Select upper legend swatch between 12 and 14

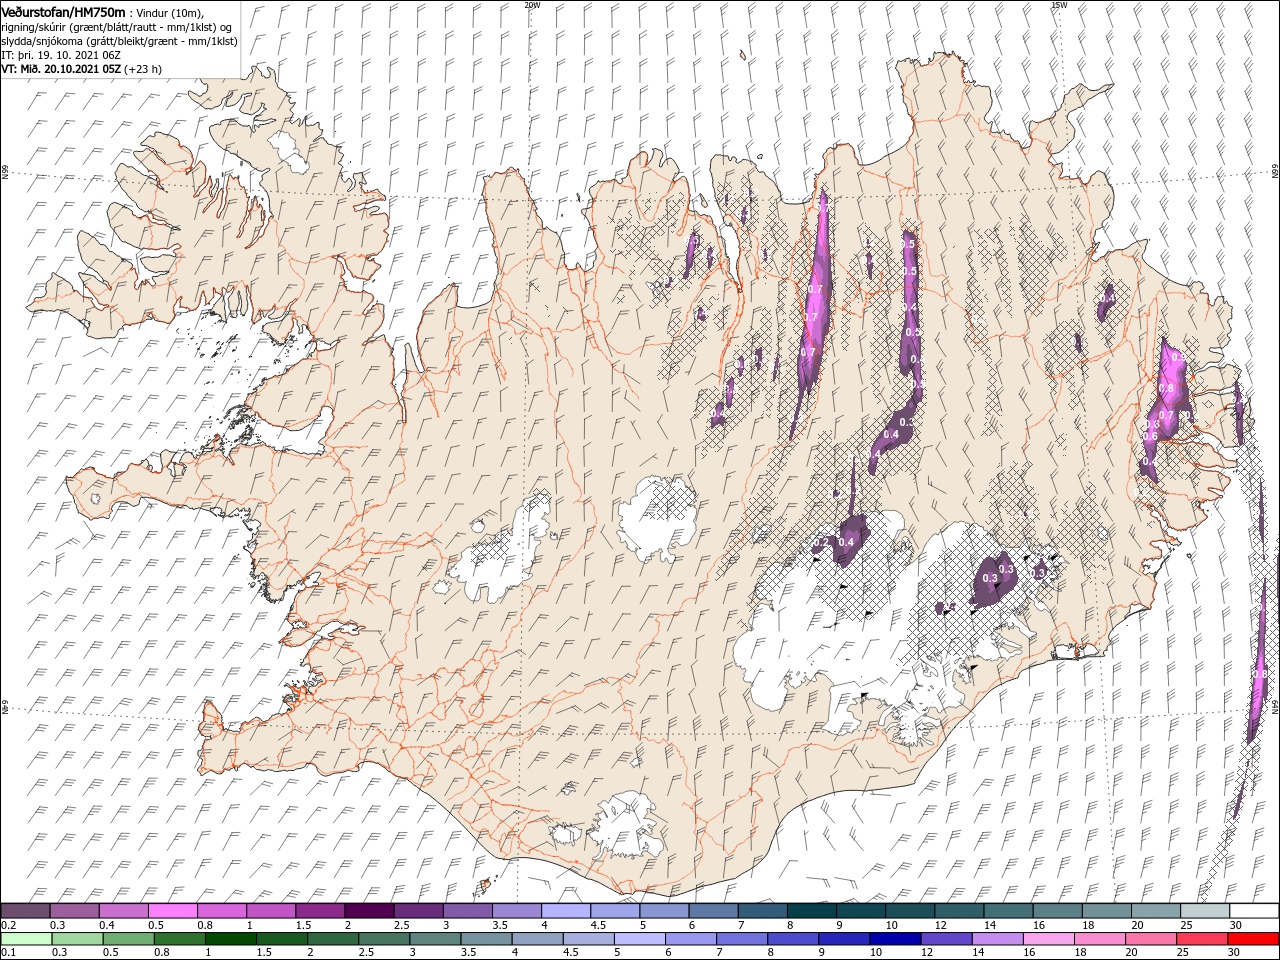(959, 911)
